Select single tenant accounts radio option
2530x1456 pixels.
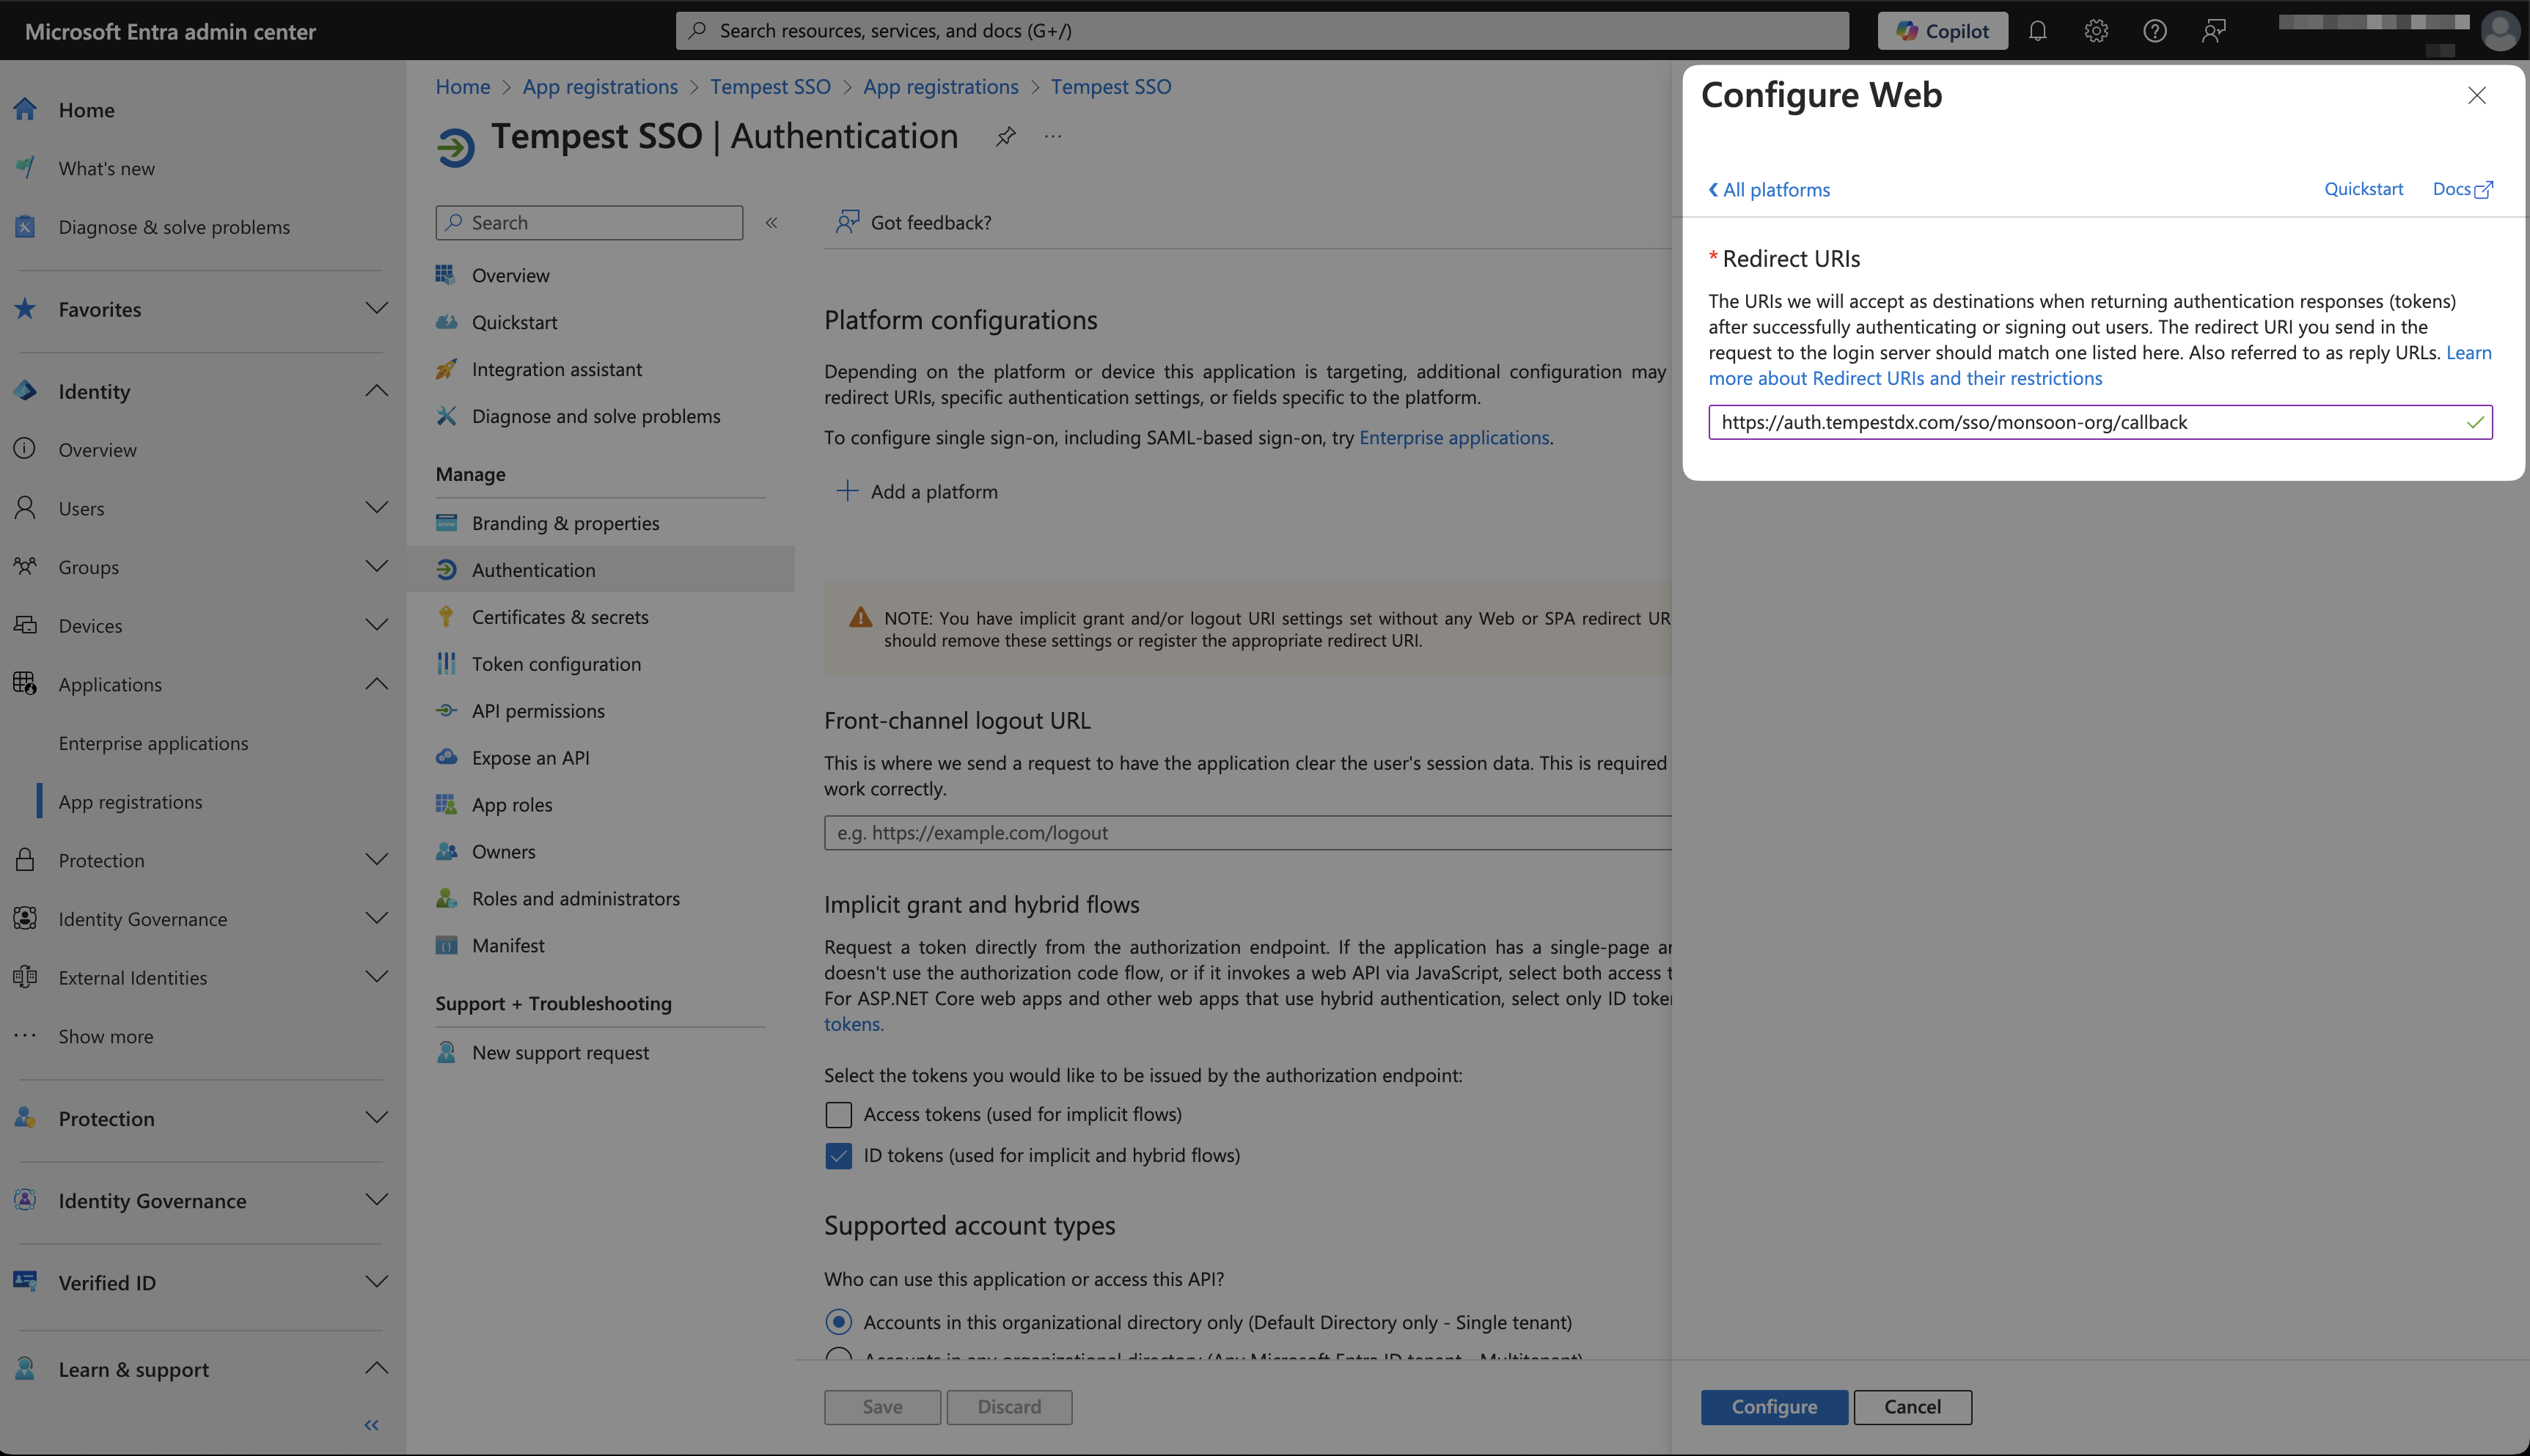838,1322
